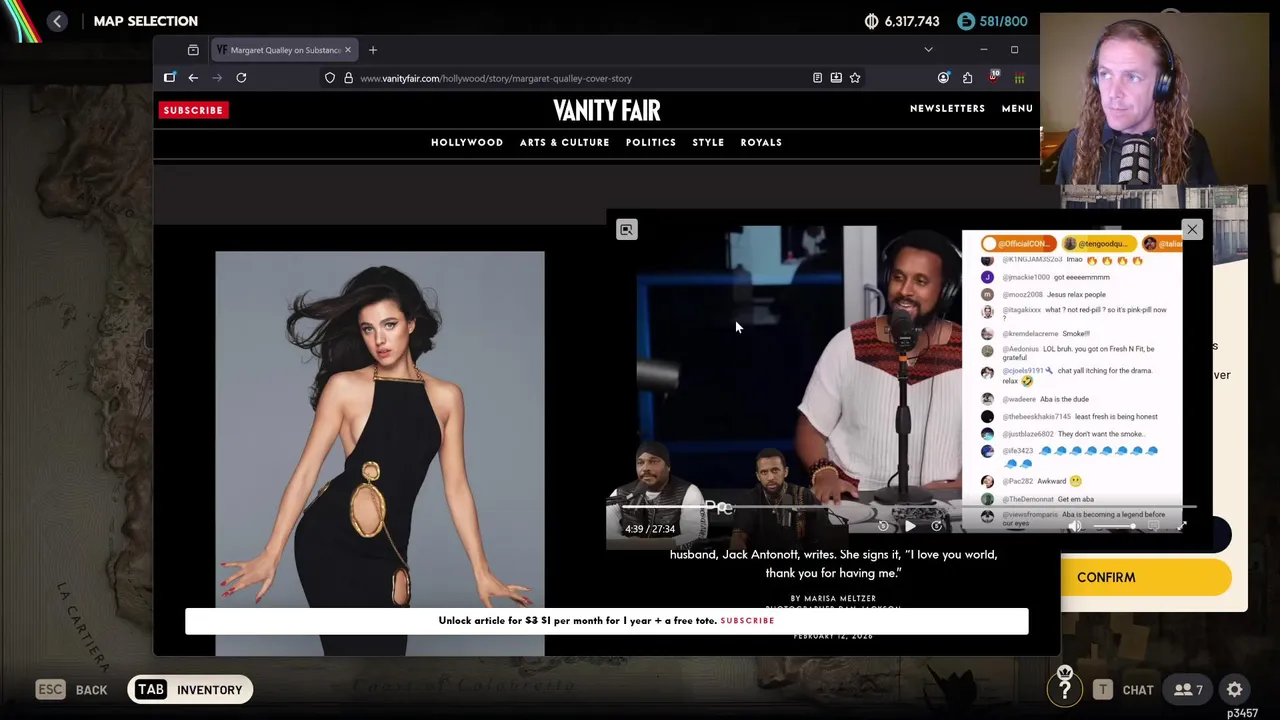
Task: Open the extensions puzzle icon
Action: 967,78
